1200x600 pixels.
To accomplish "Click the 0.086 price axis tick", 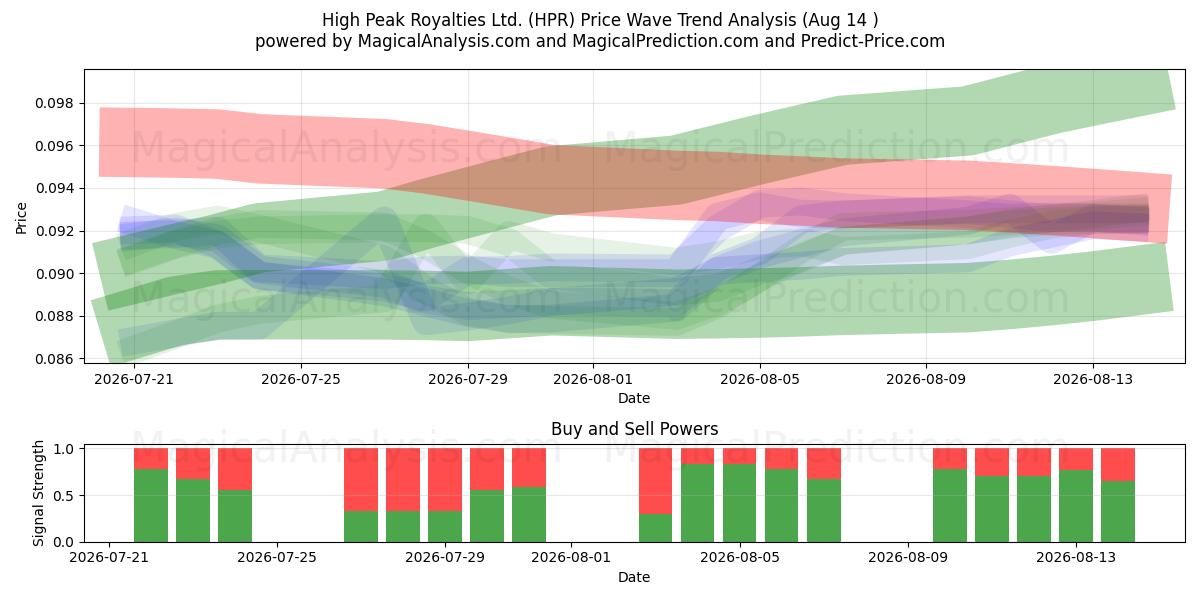I will point(56,359).
